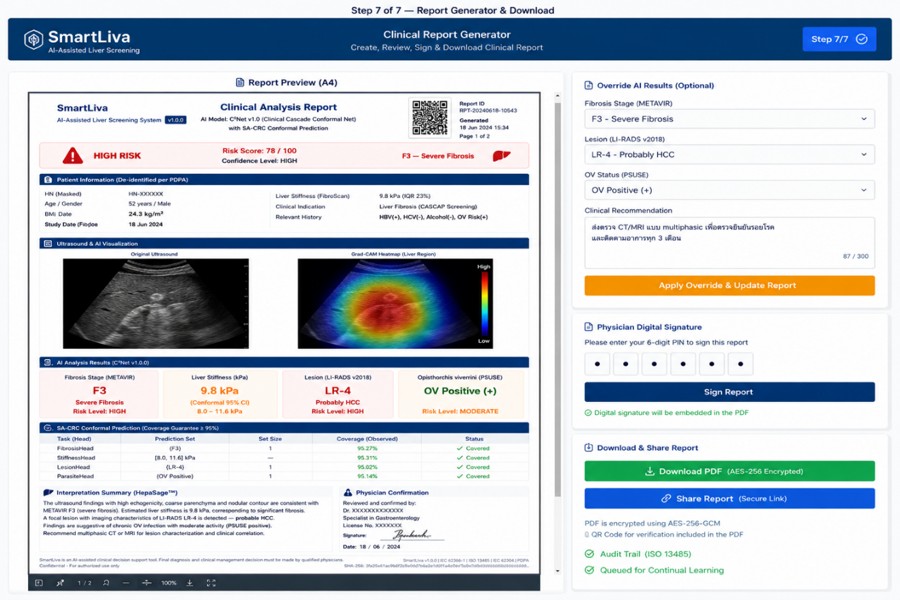
Task: Click the third PIN digit box
Action: 654,364
